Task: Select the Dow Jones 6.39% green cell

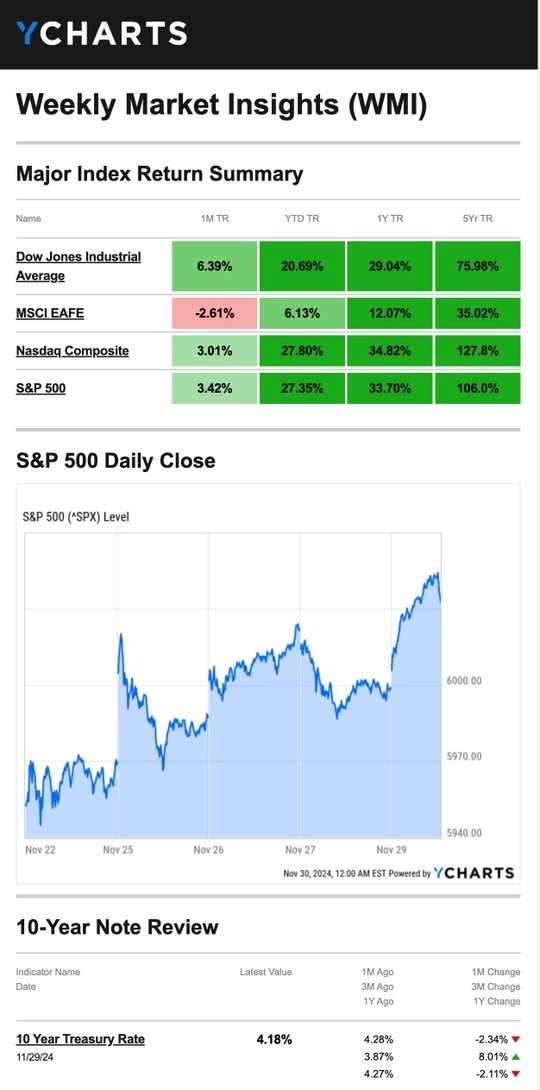Action: coord(214,266)
